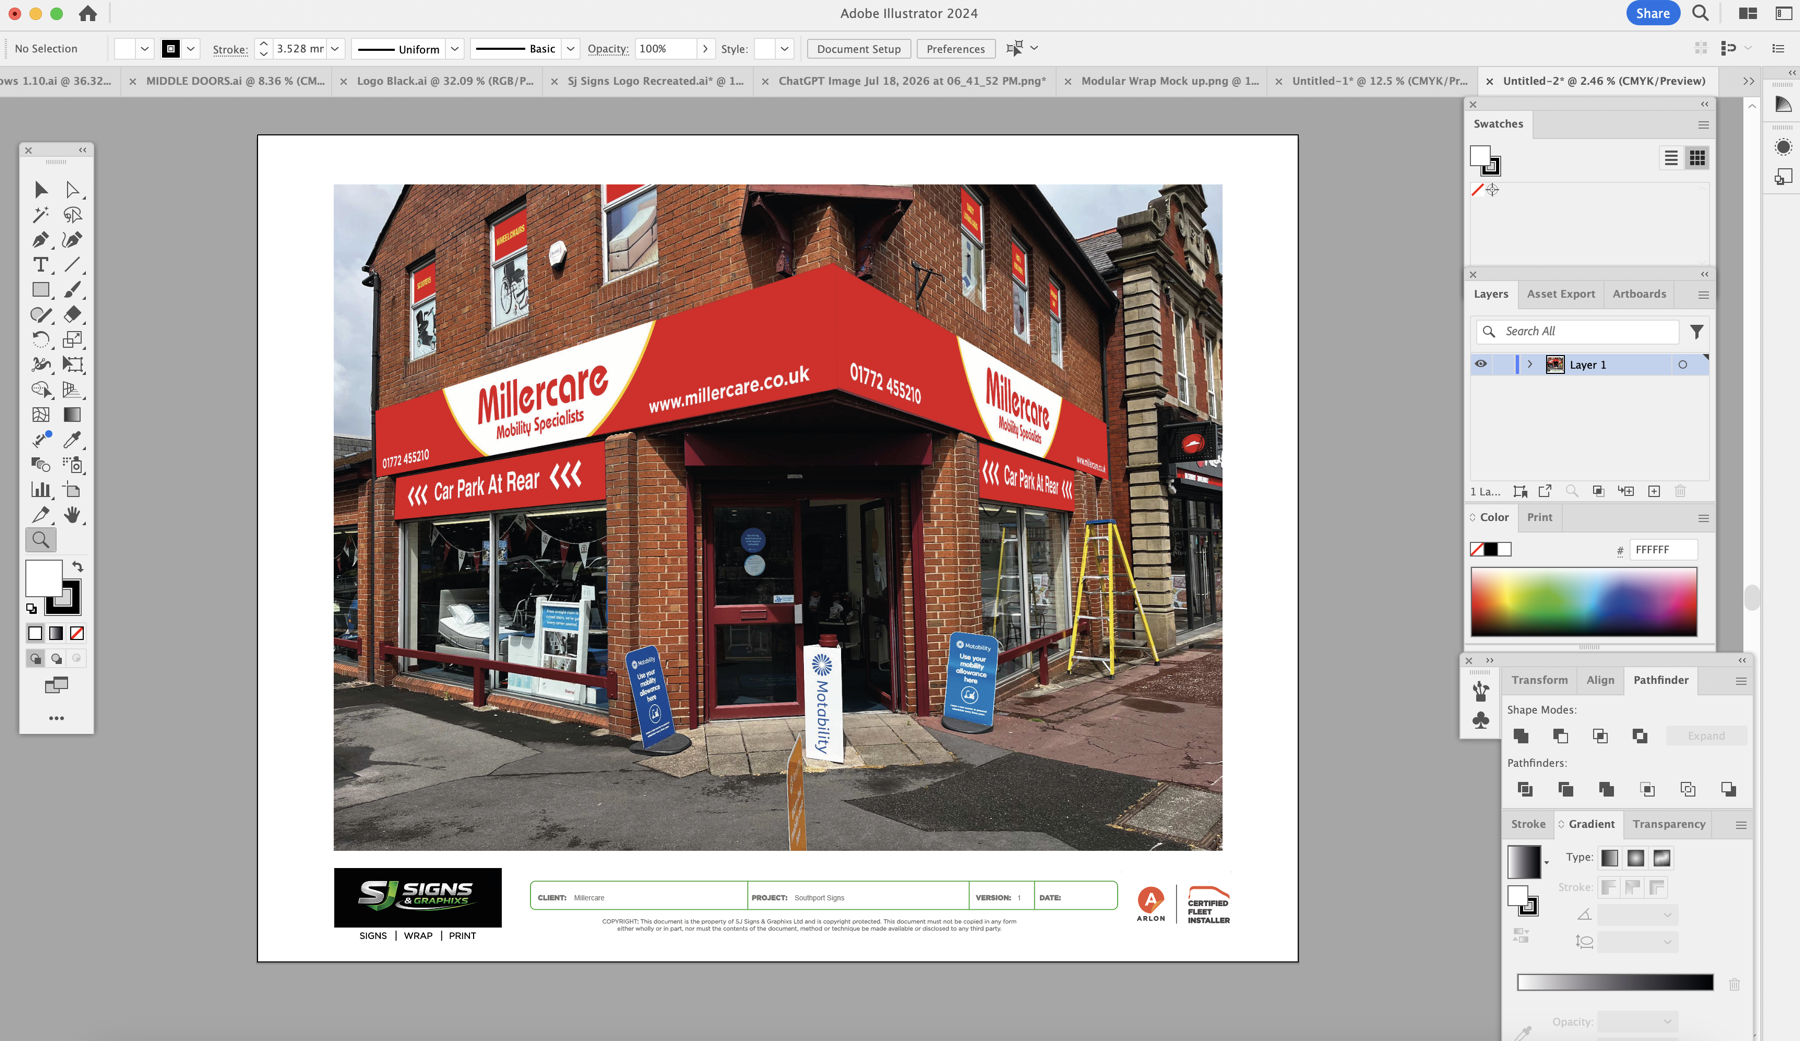The height and width of the screenshot is (1041, 1800).
Task: Click Layer 1 target circle
Action: click(1683, 365)
